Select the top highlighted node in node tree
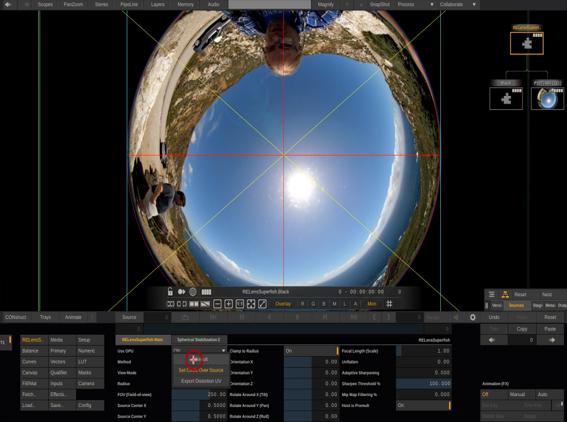This screenshot has width=567, height=422. [526, 43]
